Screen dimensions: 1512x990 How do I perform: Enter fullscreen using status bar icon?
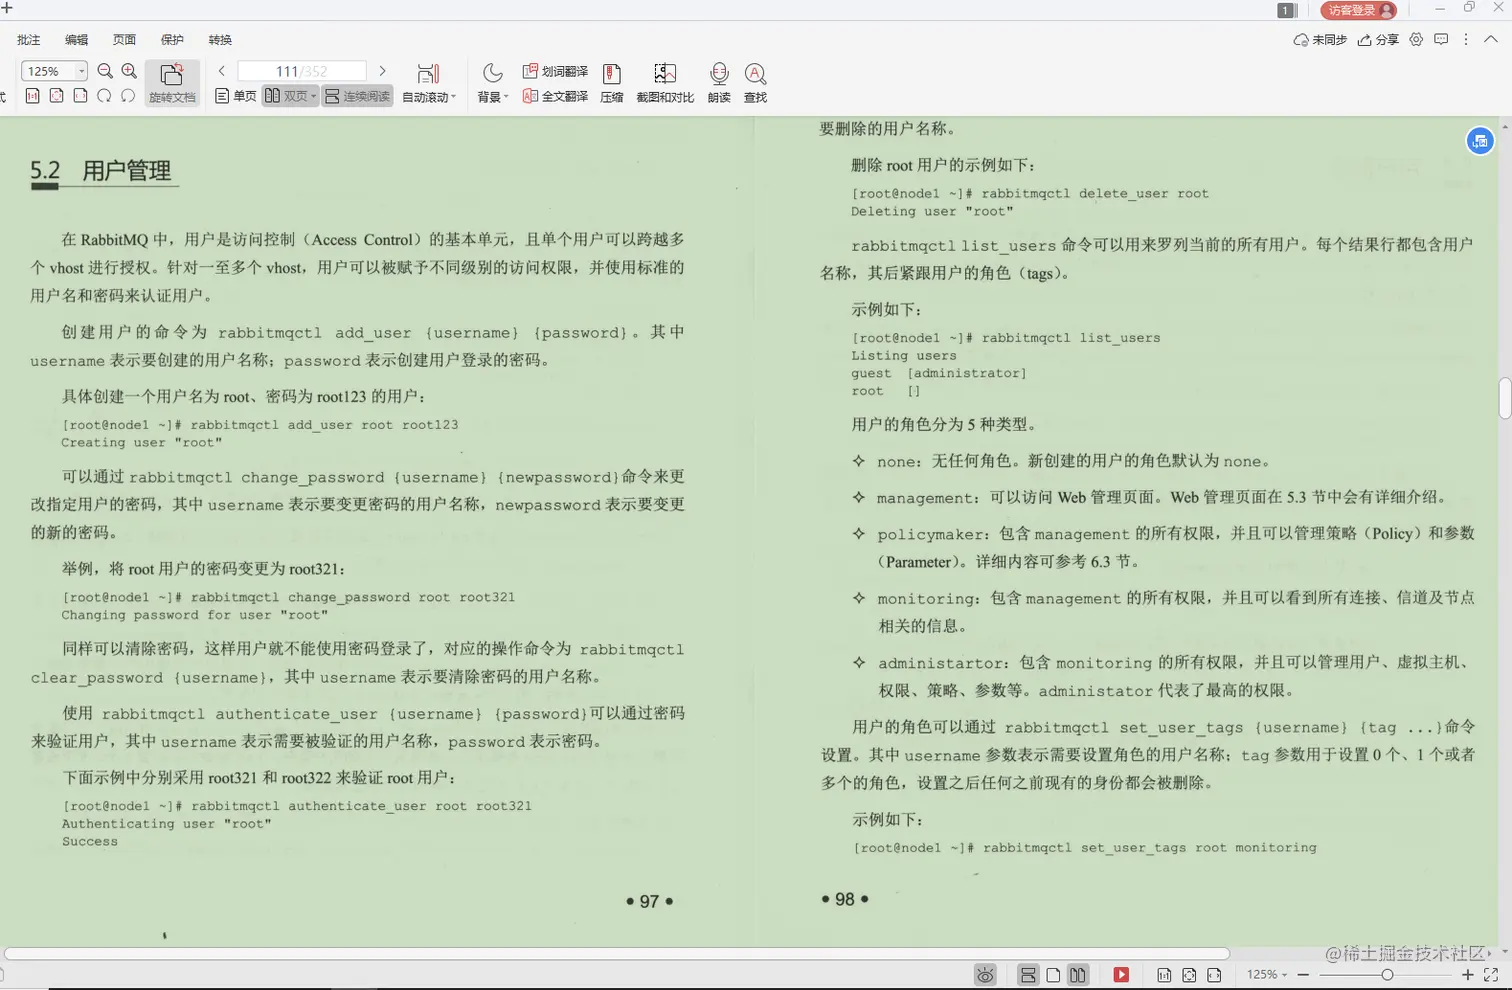pyautogui.click(x=1491, y=974)
